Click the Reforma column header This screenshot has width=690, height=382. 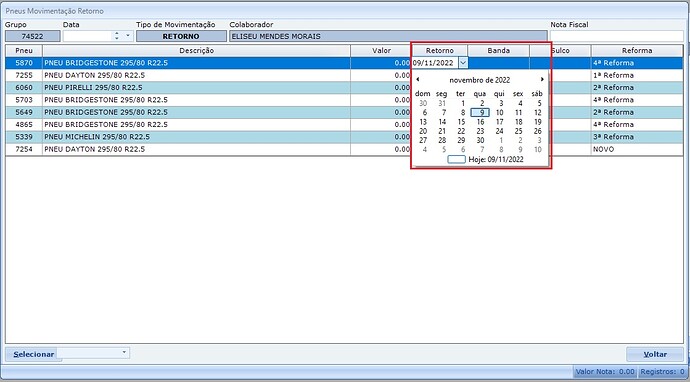coord(637,51)
